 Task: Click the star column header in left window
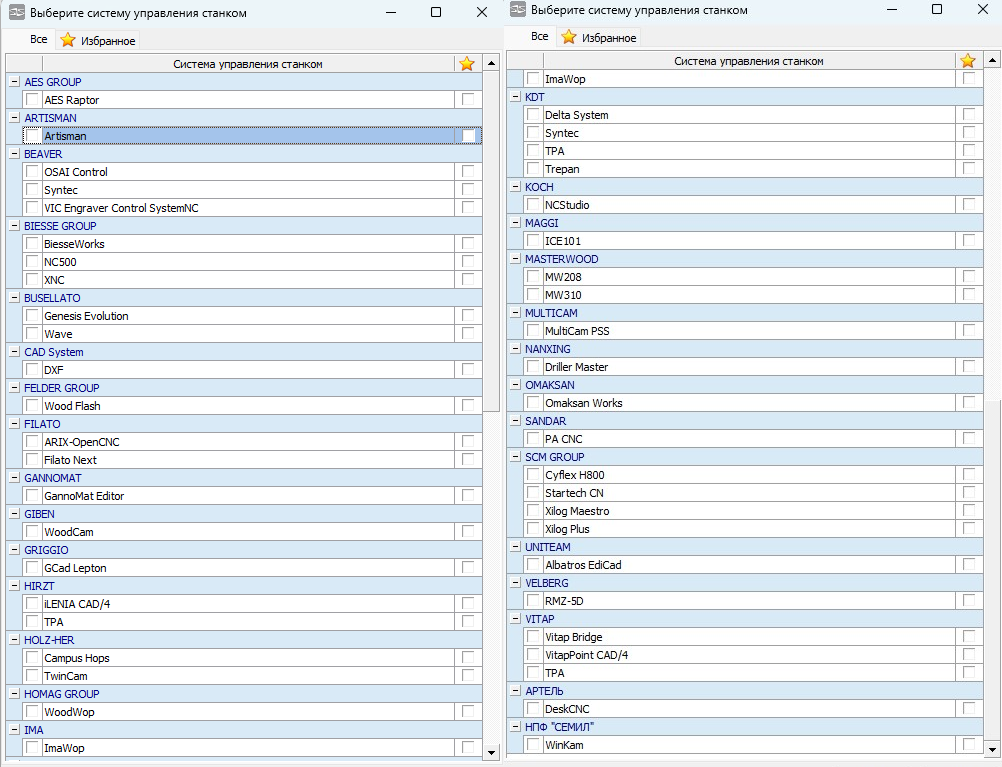[x=467, y=64]
